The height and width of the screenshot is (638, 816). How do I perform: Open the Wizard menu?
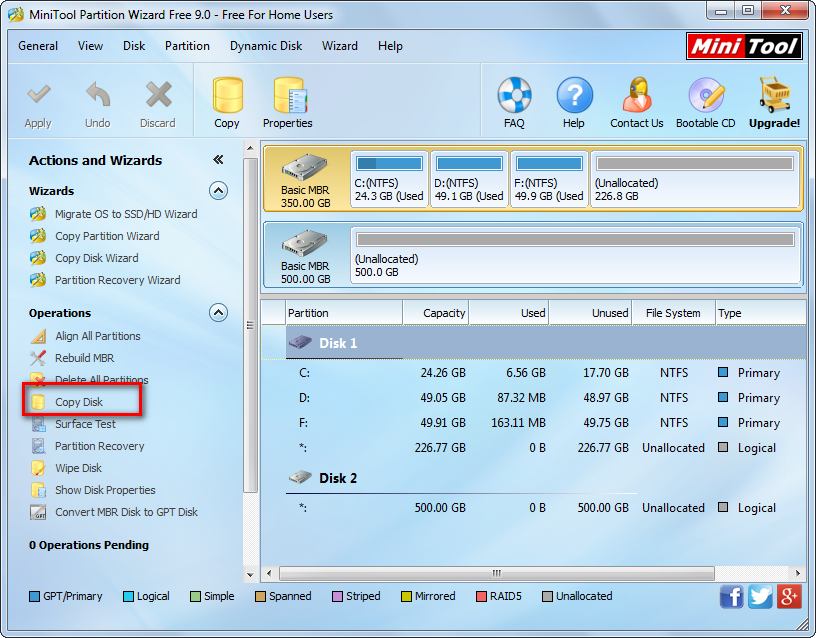(x=340, y=46)
